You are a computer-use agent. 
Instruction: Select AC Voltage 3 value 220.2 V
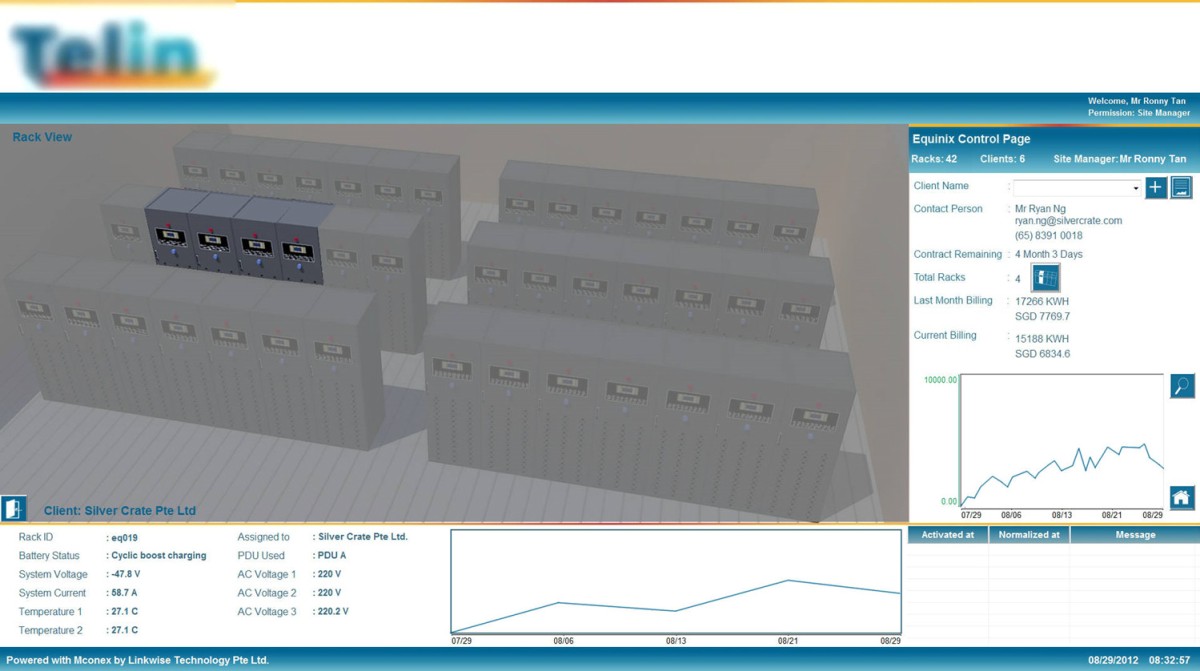333,611
